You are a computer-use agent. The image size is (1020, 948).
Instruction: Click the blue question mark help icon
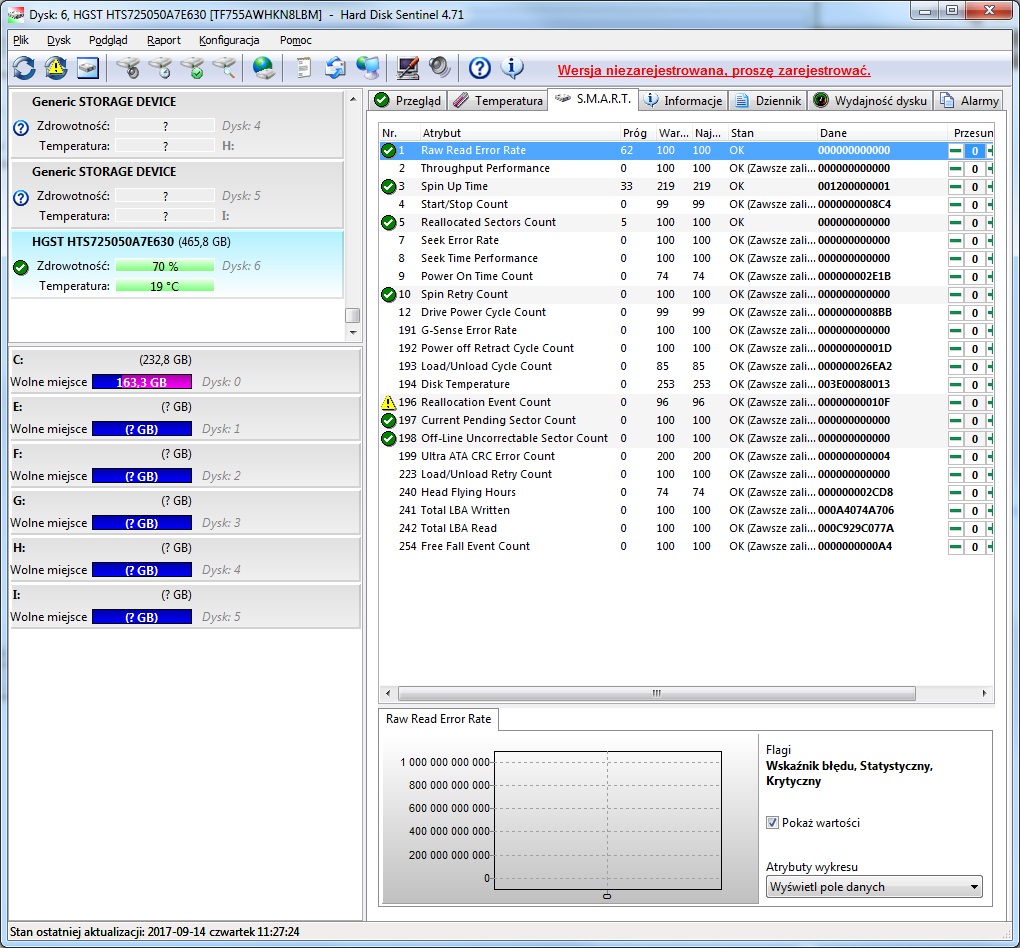pos(479,68)
